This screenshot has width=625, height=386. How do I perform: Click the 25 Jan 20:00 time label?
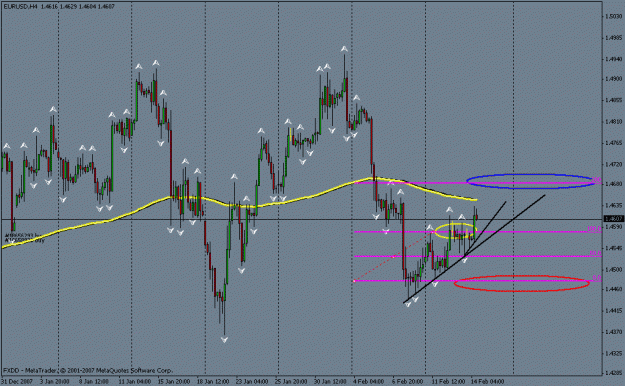pyautogui.click(x=291, y=382)
